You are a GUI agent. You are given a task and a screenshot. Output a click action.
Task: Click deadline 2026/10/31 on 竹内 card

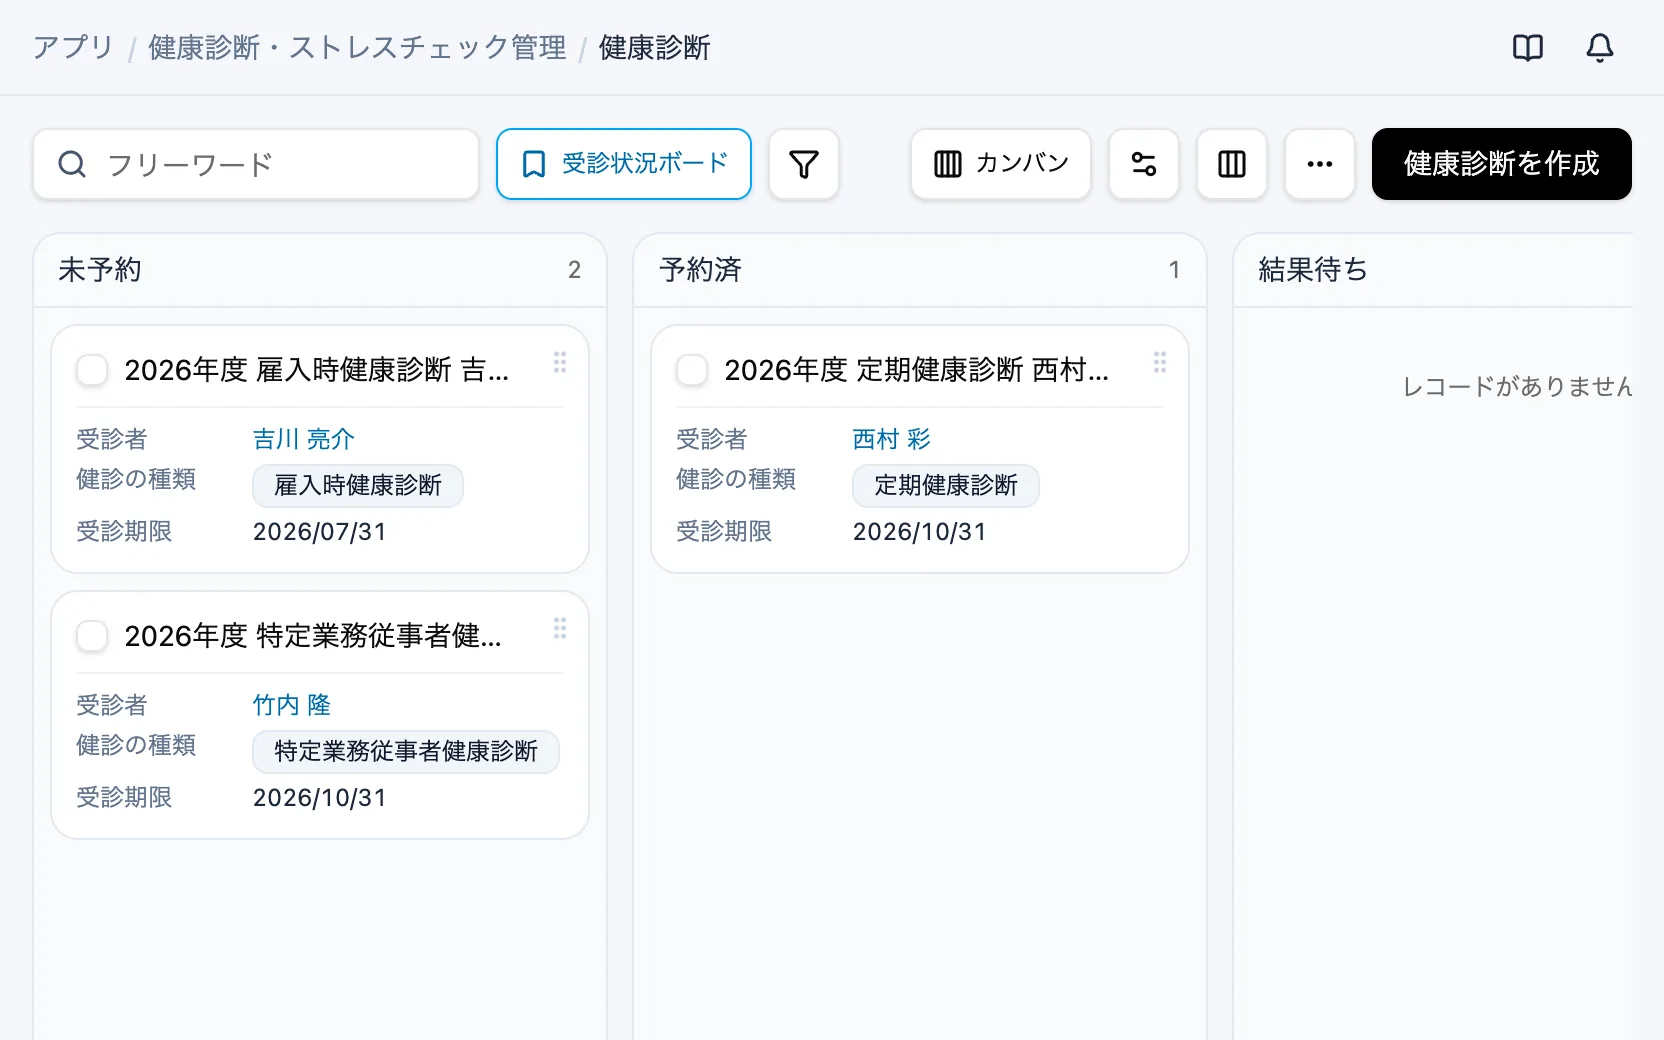click(319, 798)
